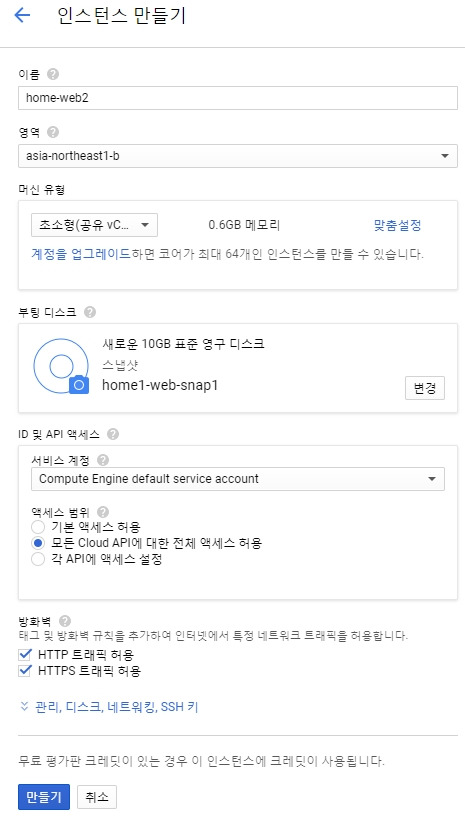Select 기본 액세스 허용 radio option

38,526
